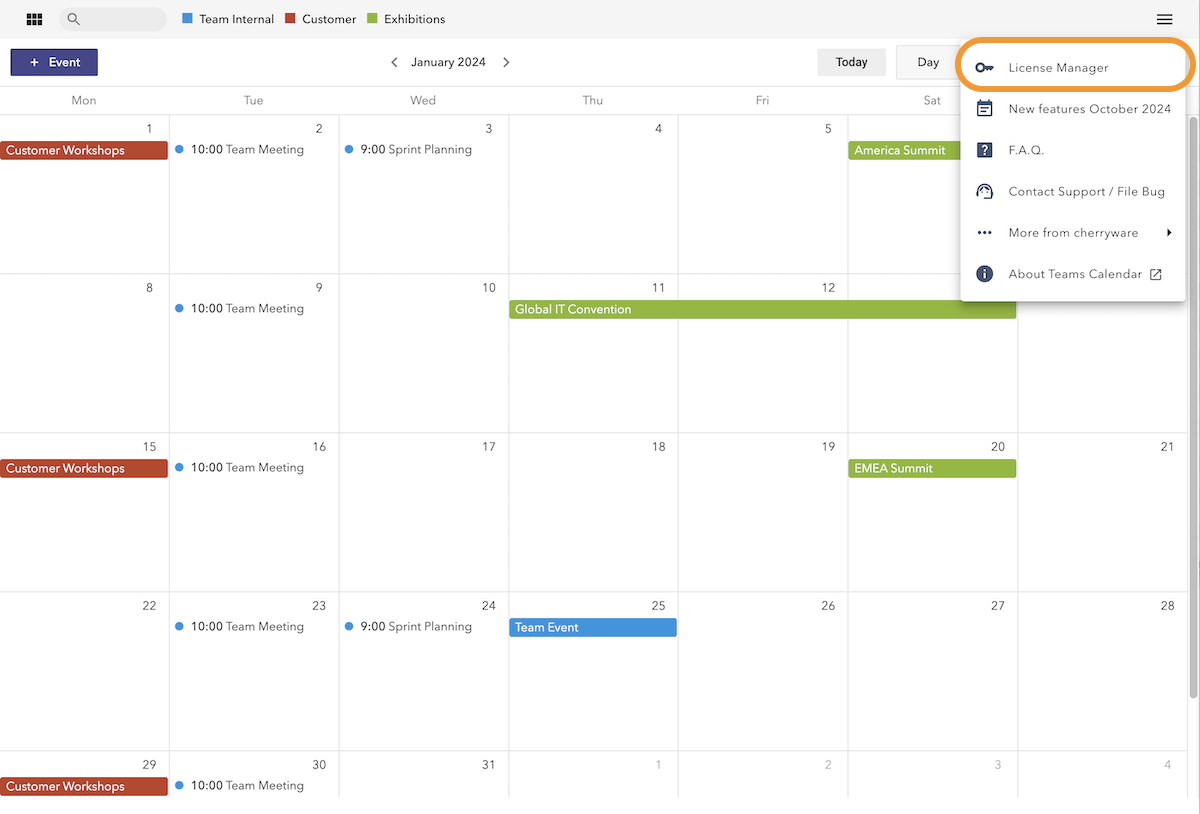Toggle the Exhibitions calendar filter

(406, 19)
